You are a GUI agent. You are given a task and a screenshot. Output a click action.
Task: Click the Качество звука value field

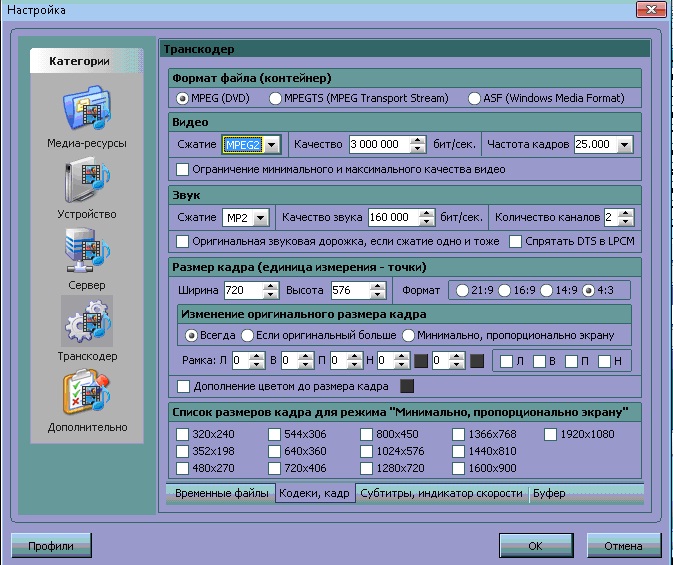tap(393, 218)
